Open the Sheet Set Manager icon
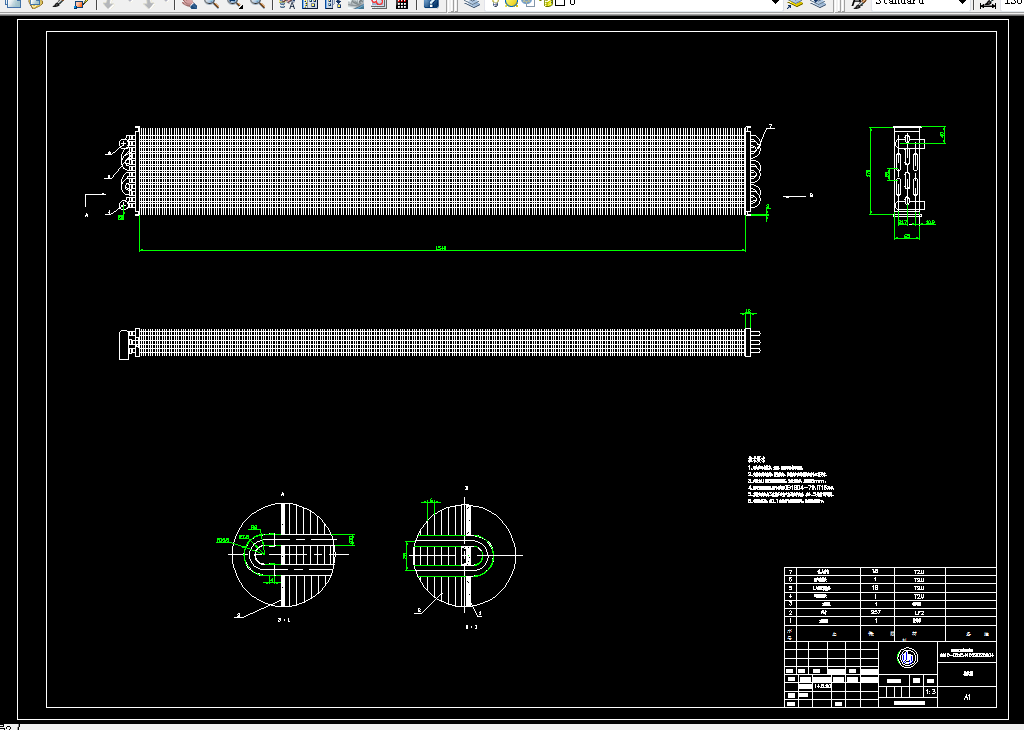 [x=356, y=3]
